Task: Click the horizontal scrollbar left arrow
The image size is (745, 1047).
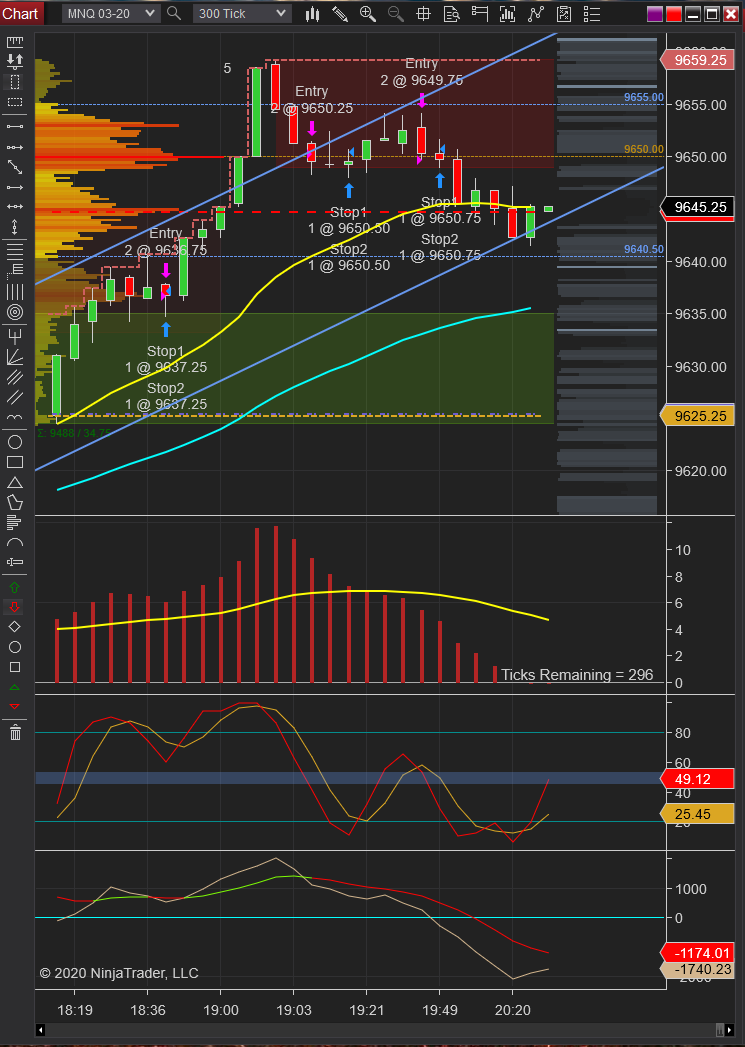Action: [x=40, y=1030]
